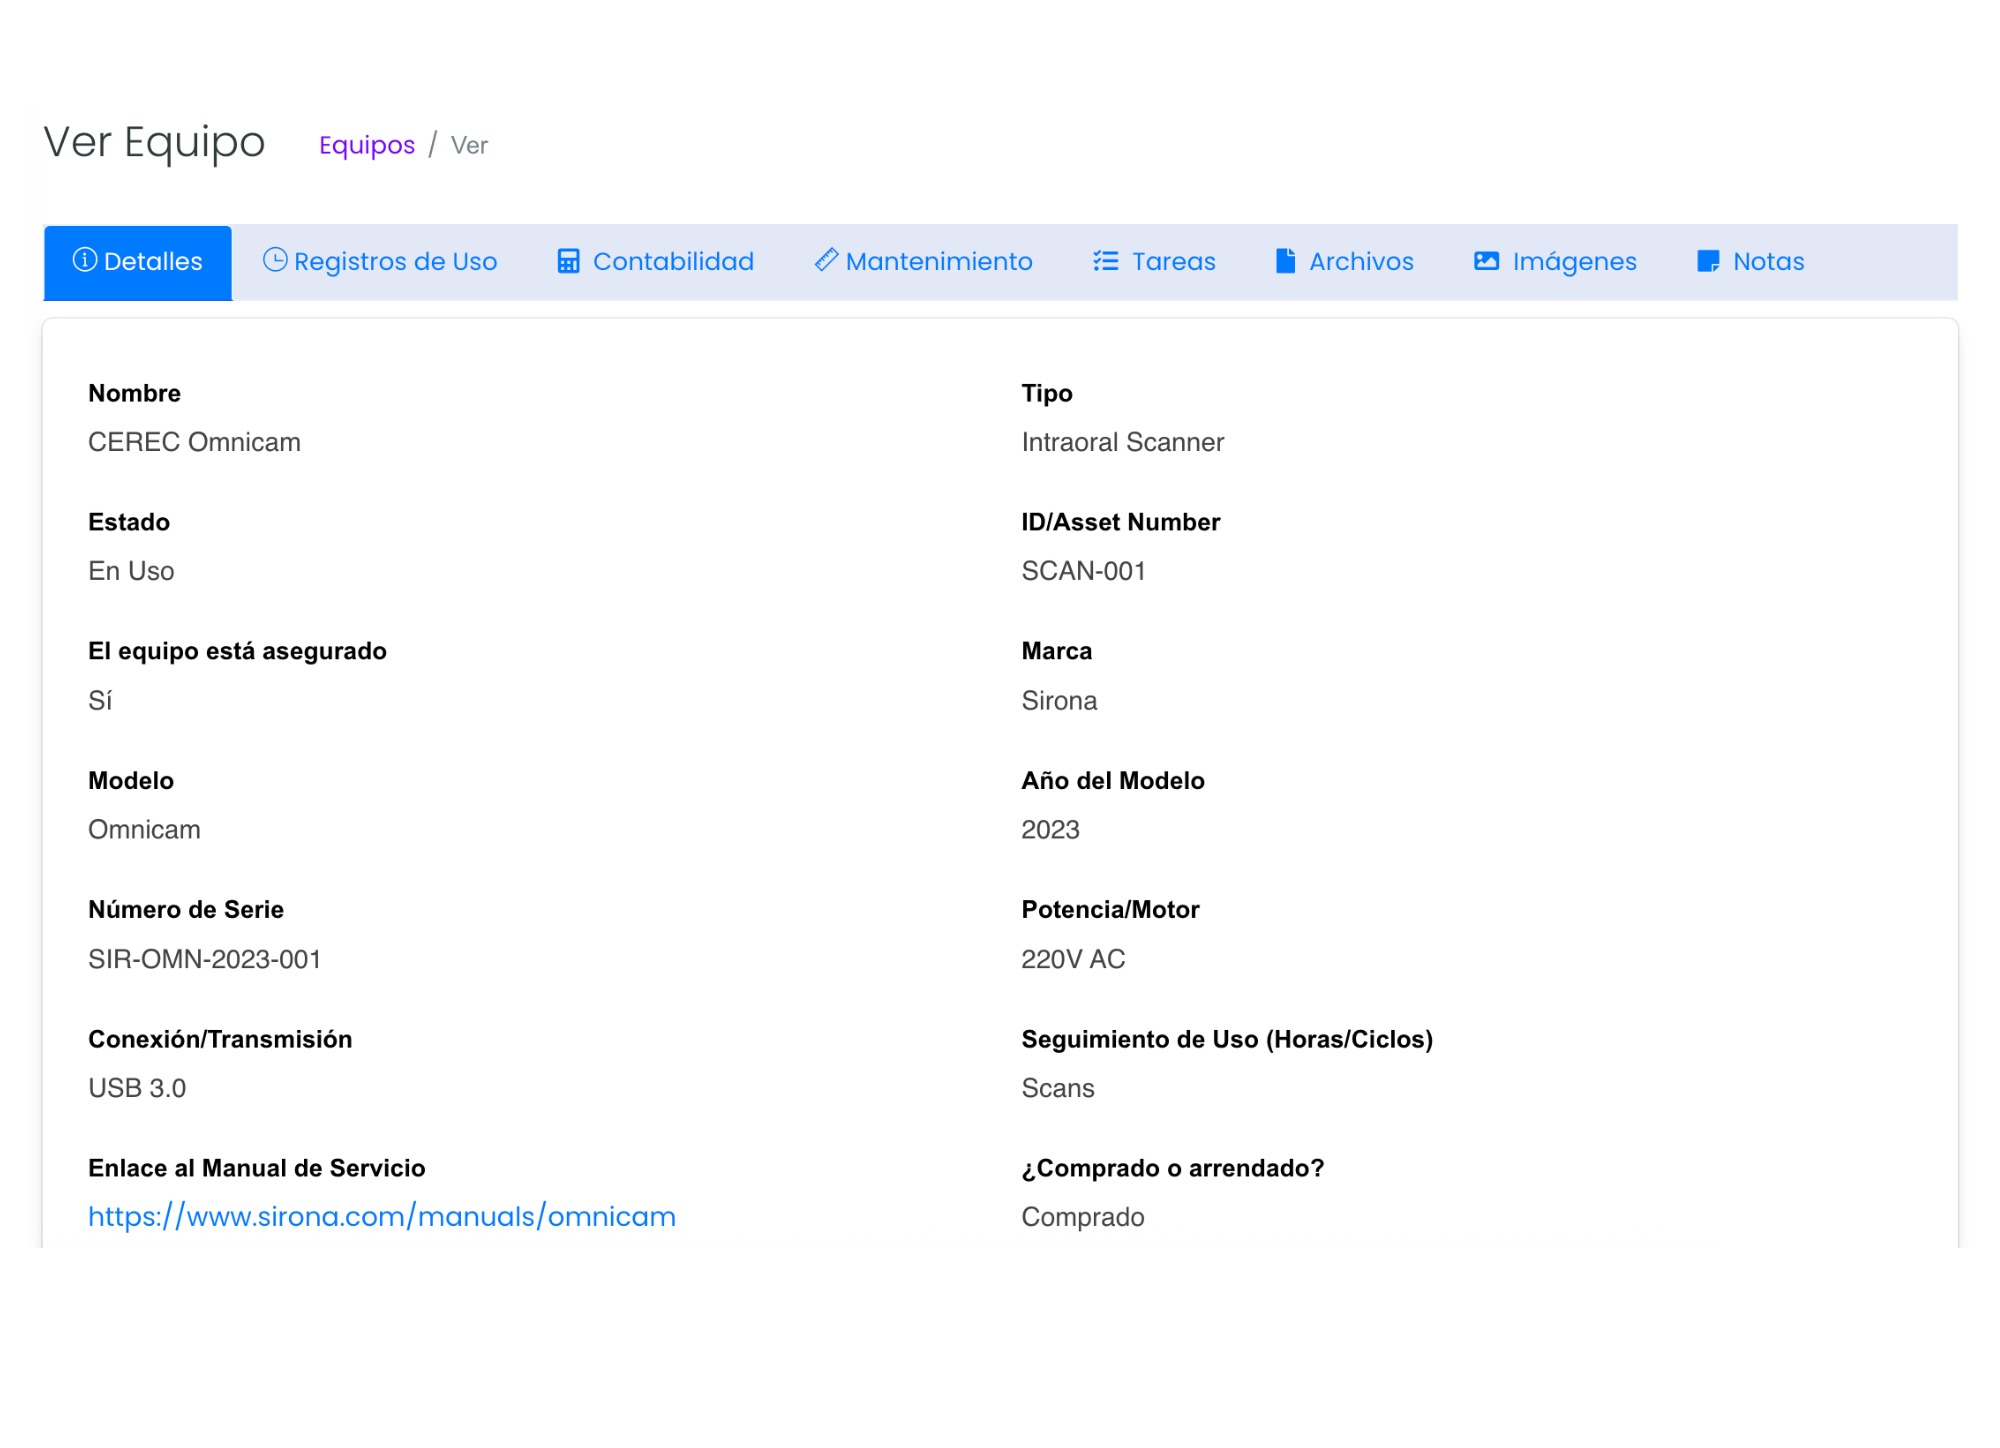Click the Ver breadcrumb text
This screenshot has width=2000, height=1448.
pos(469,146)
